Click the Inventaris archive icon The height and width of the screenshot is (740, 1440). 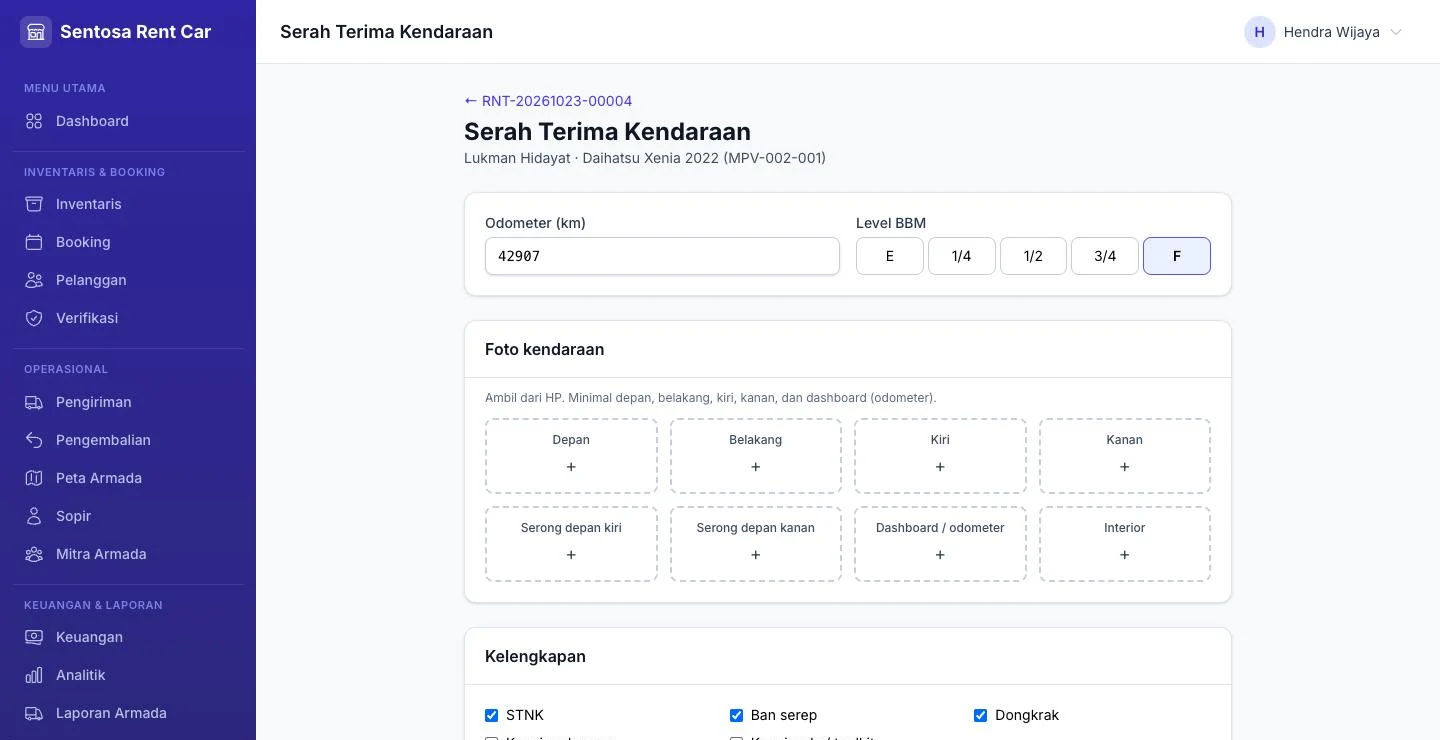34,204
